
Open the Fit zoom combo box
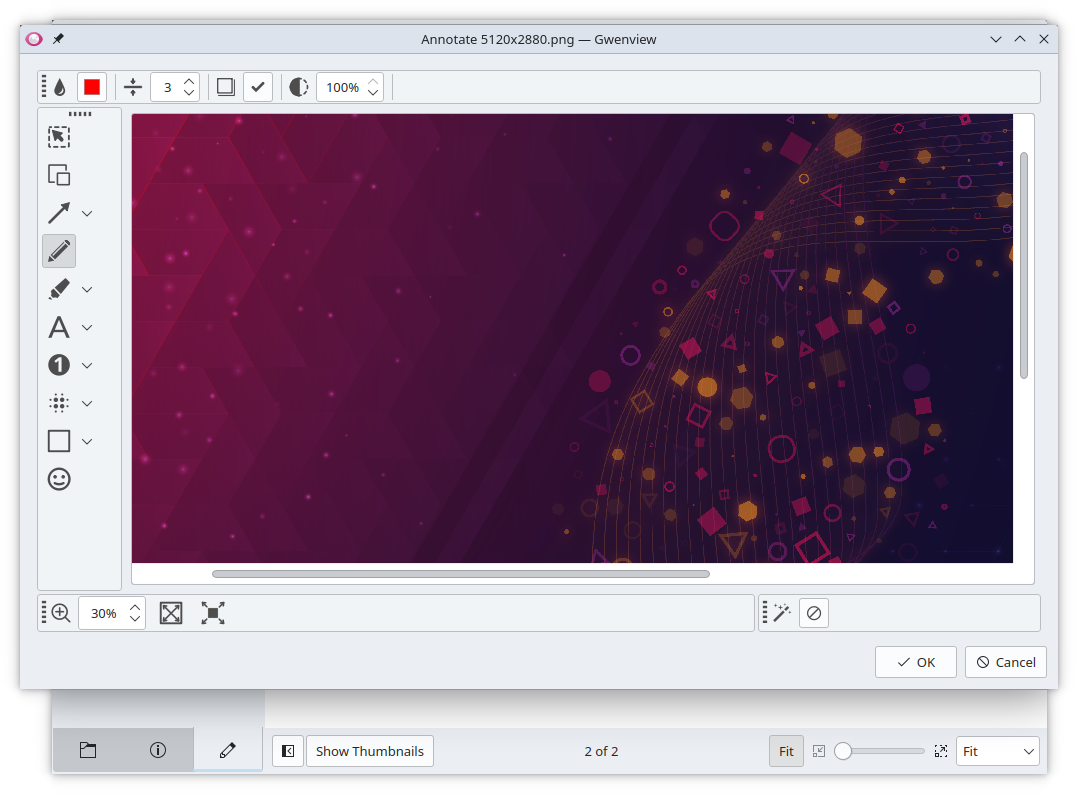click(x=997, y=751)
